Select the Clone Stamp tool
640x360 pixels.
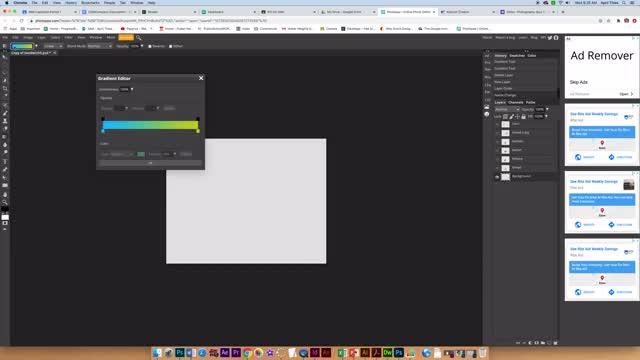click(5, 121)
